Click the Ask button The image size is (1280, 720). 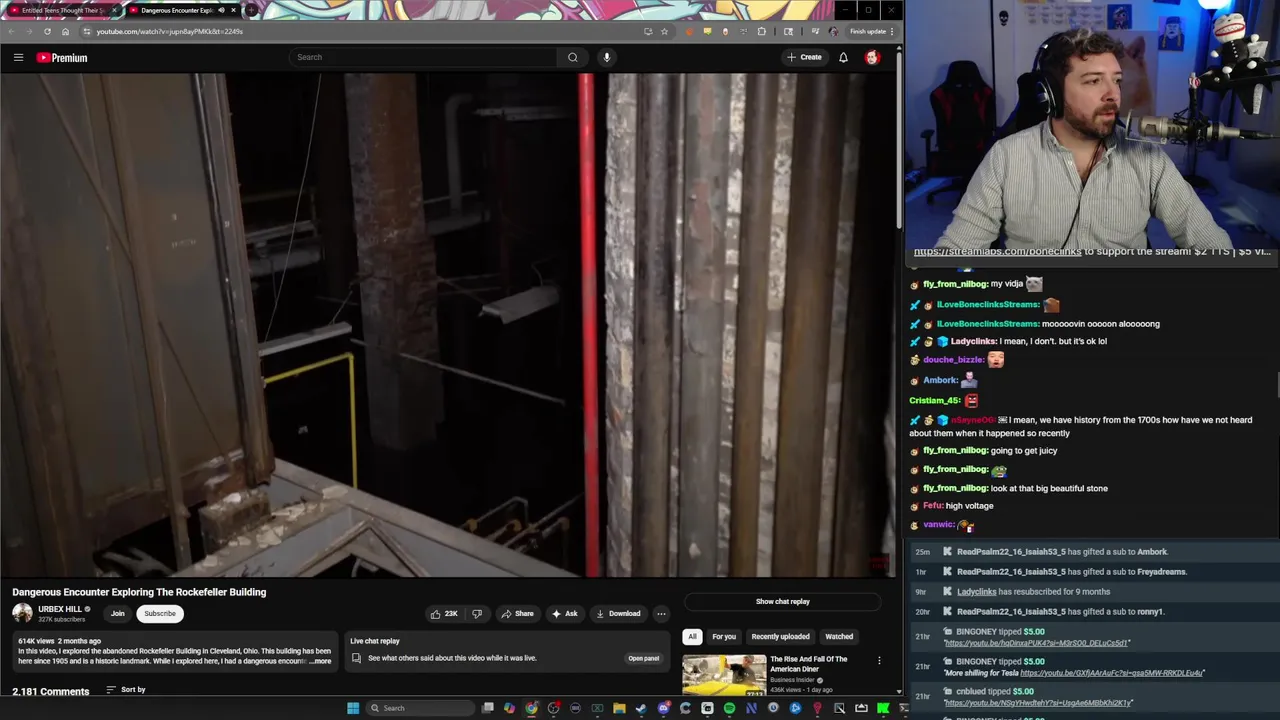[564, 614]
